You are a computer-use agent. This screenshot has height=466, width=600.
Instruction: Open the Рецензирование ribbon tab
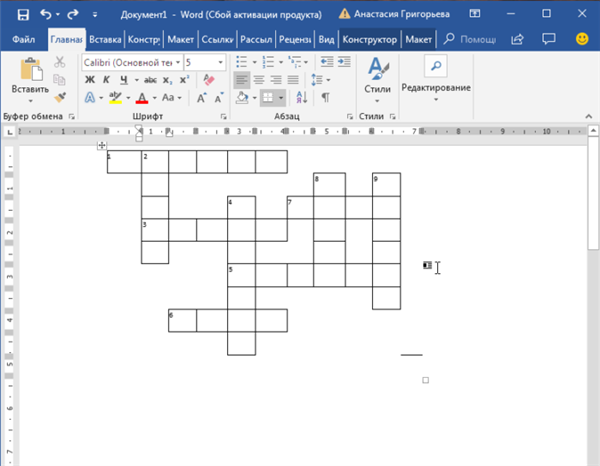(295, 39)
